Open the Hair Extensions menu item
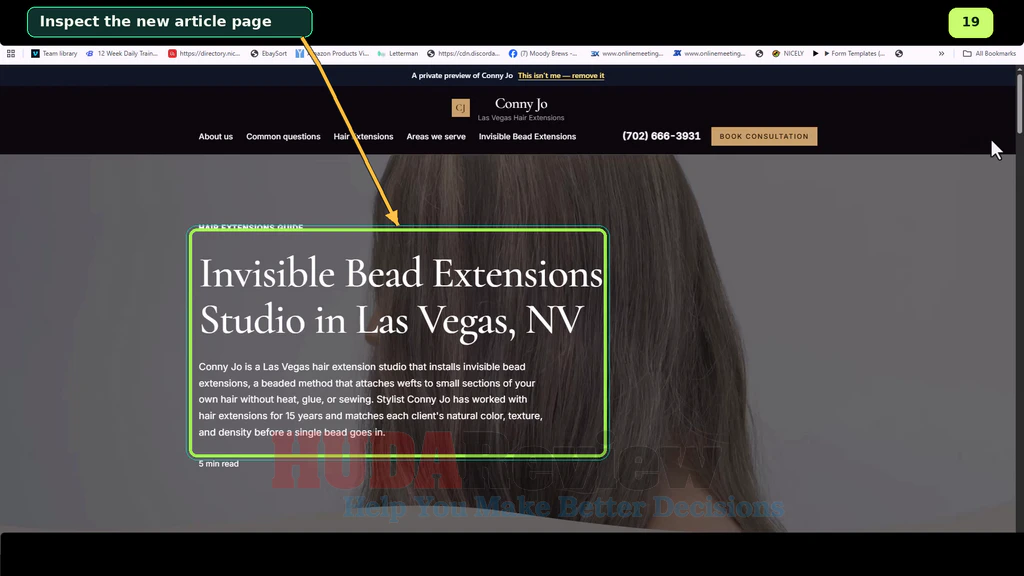 pyautogui.click(x=363, y=136)
